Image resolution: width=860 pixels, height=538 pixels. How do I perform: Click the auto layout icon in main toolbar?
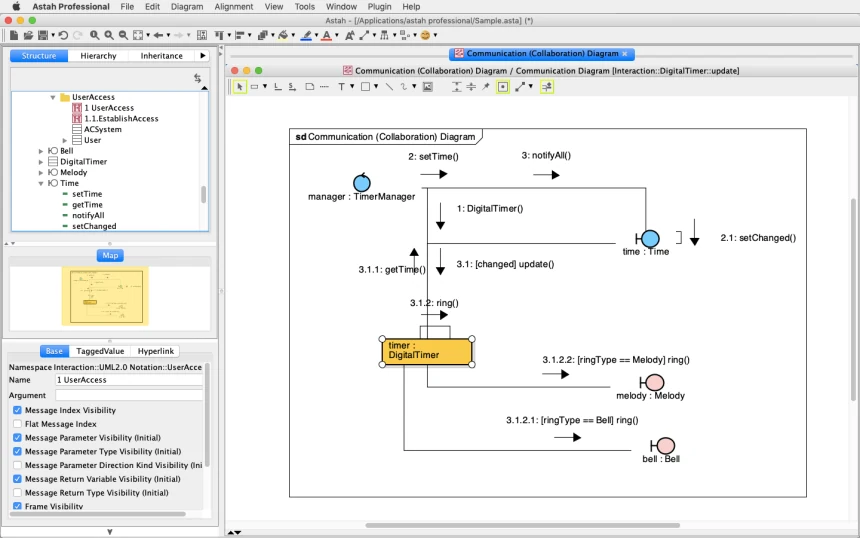coord(202,35)
